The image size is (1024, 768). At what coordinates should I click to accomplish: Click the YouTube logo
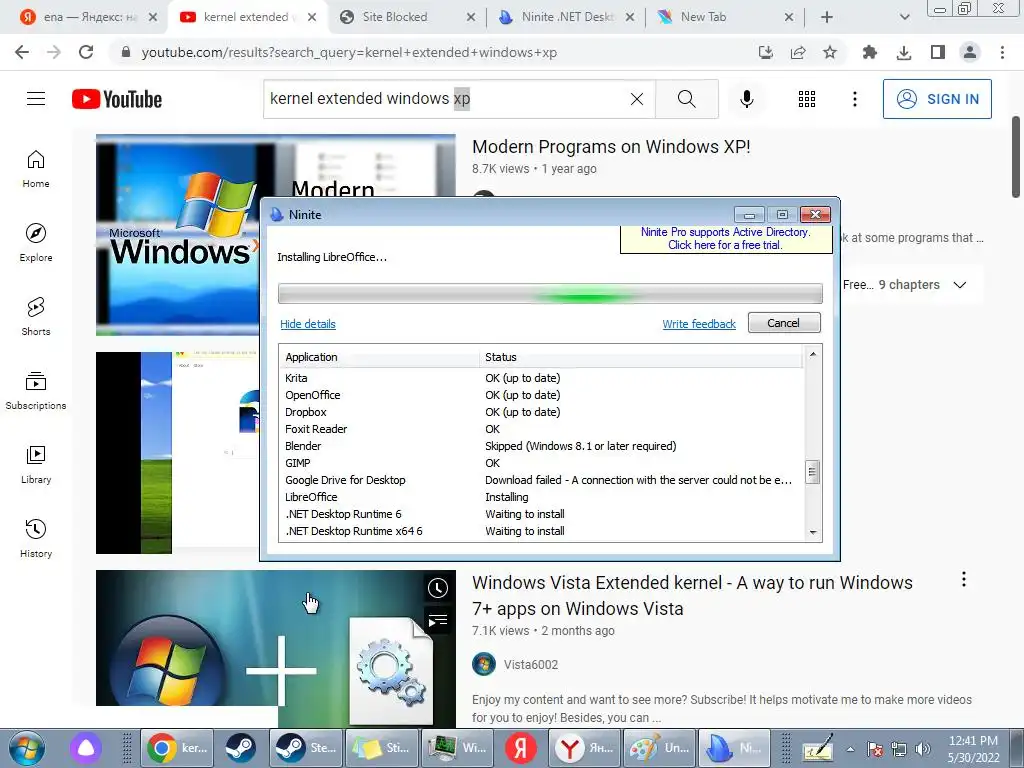click(117, 99)
